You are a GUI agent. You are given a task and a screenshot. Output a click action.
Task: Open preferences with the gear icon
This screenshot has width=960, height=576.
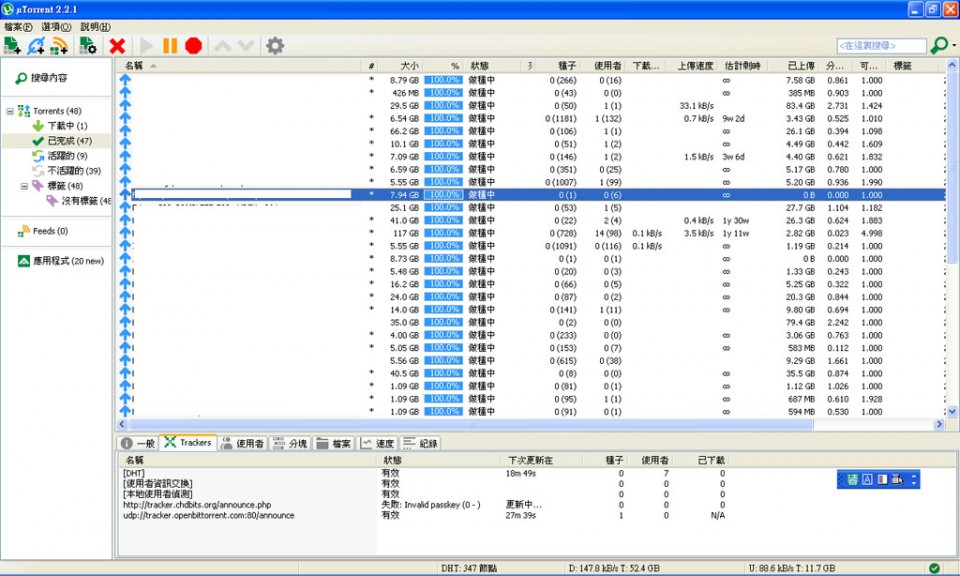(x=275, y=46)
